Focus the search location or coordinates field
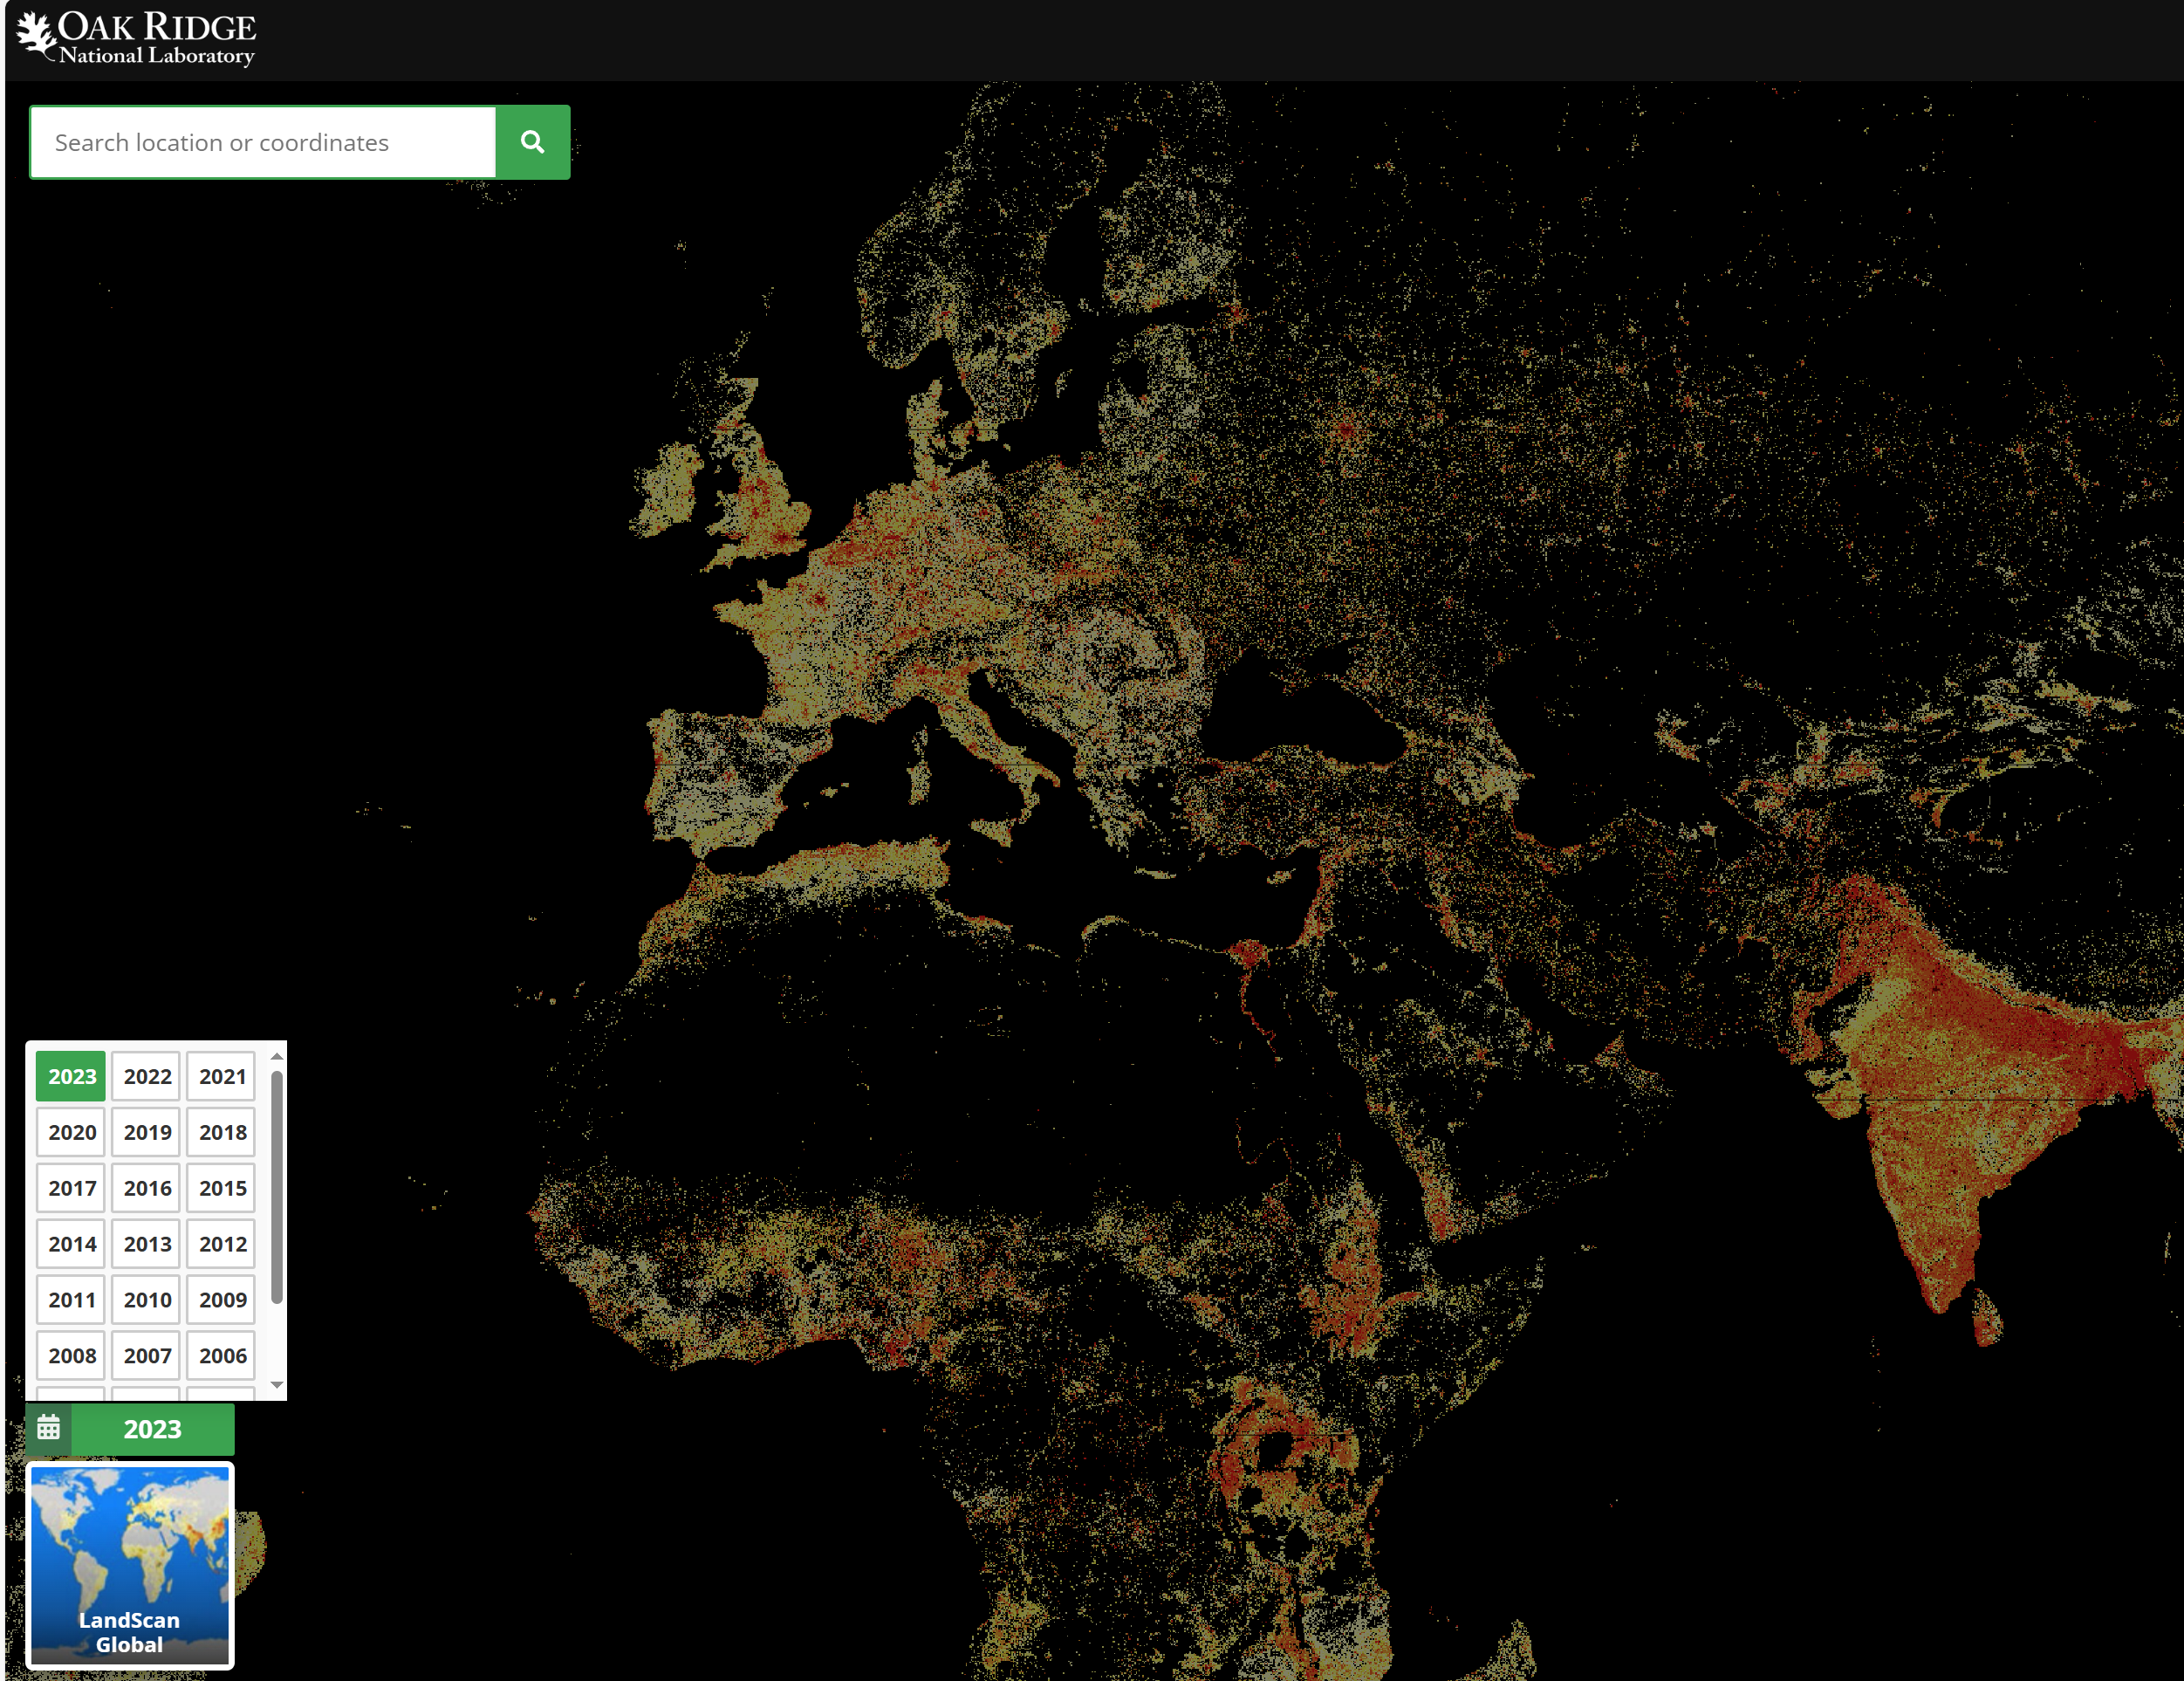2184x1681 pixels. click(x=263, y=142)
